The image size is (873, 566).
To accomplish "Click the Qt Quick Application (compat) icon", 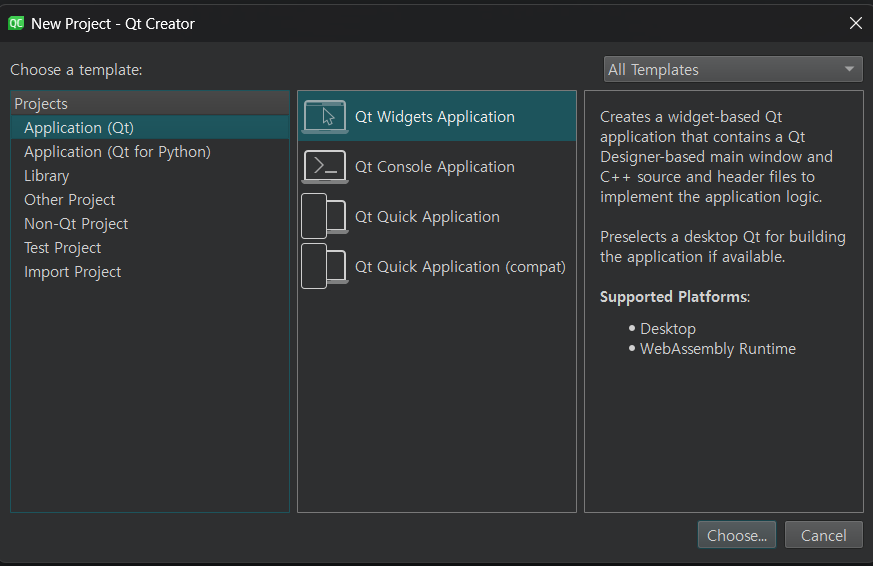I will point(325,267).
